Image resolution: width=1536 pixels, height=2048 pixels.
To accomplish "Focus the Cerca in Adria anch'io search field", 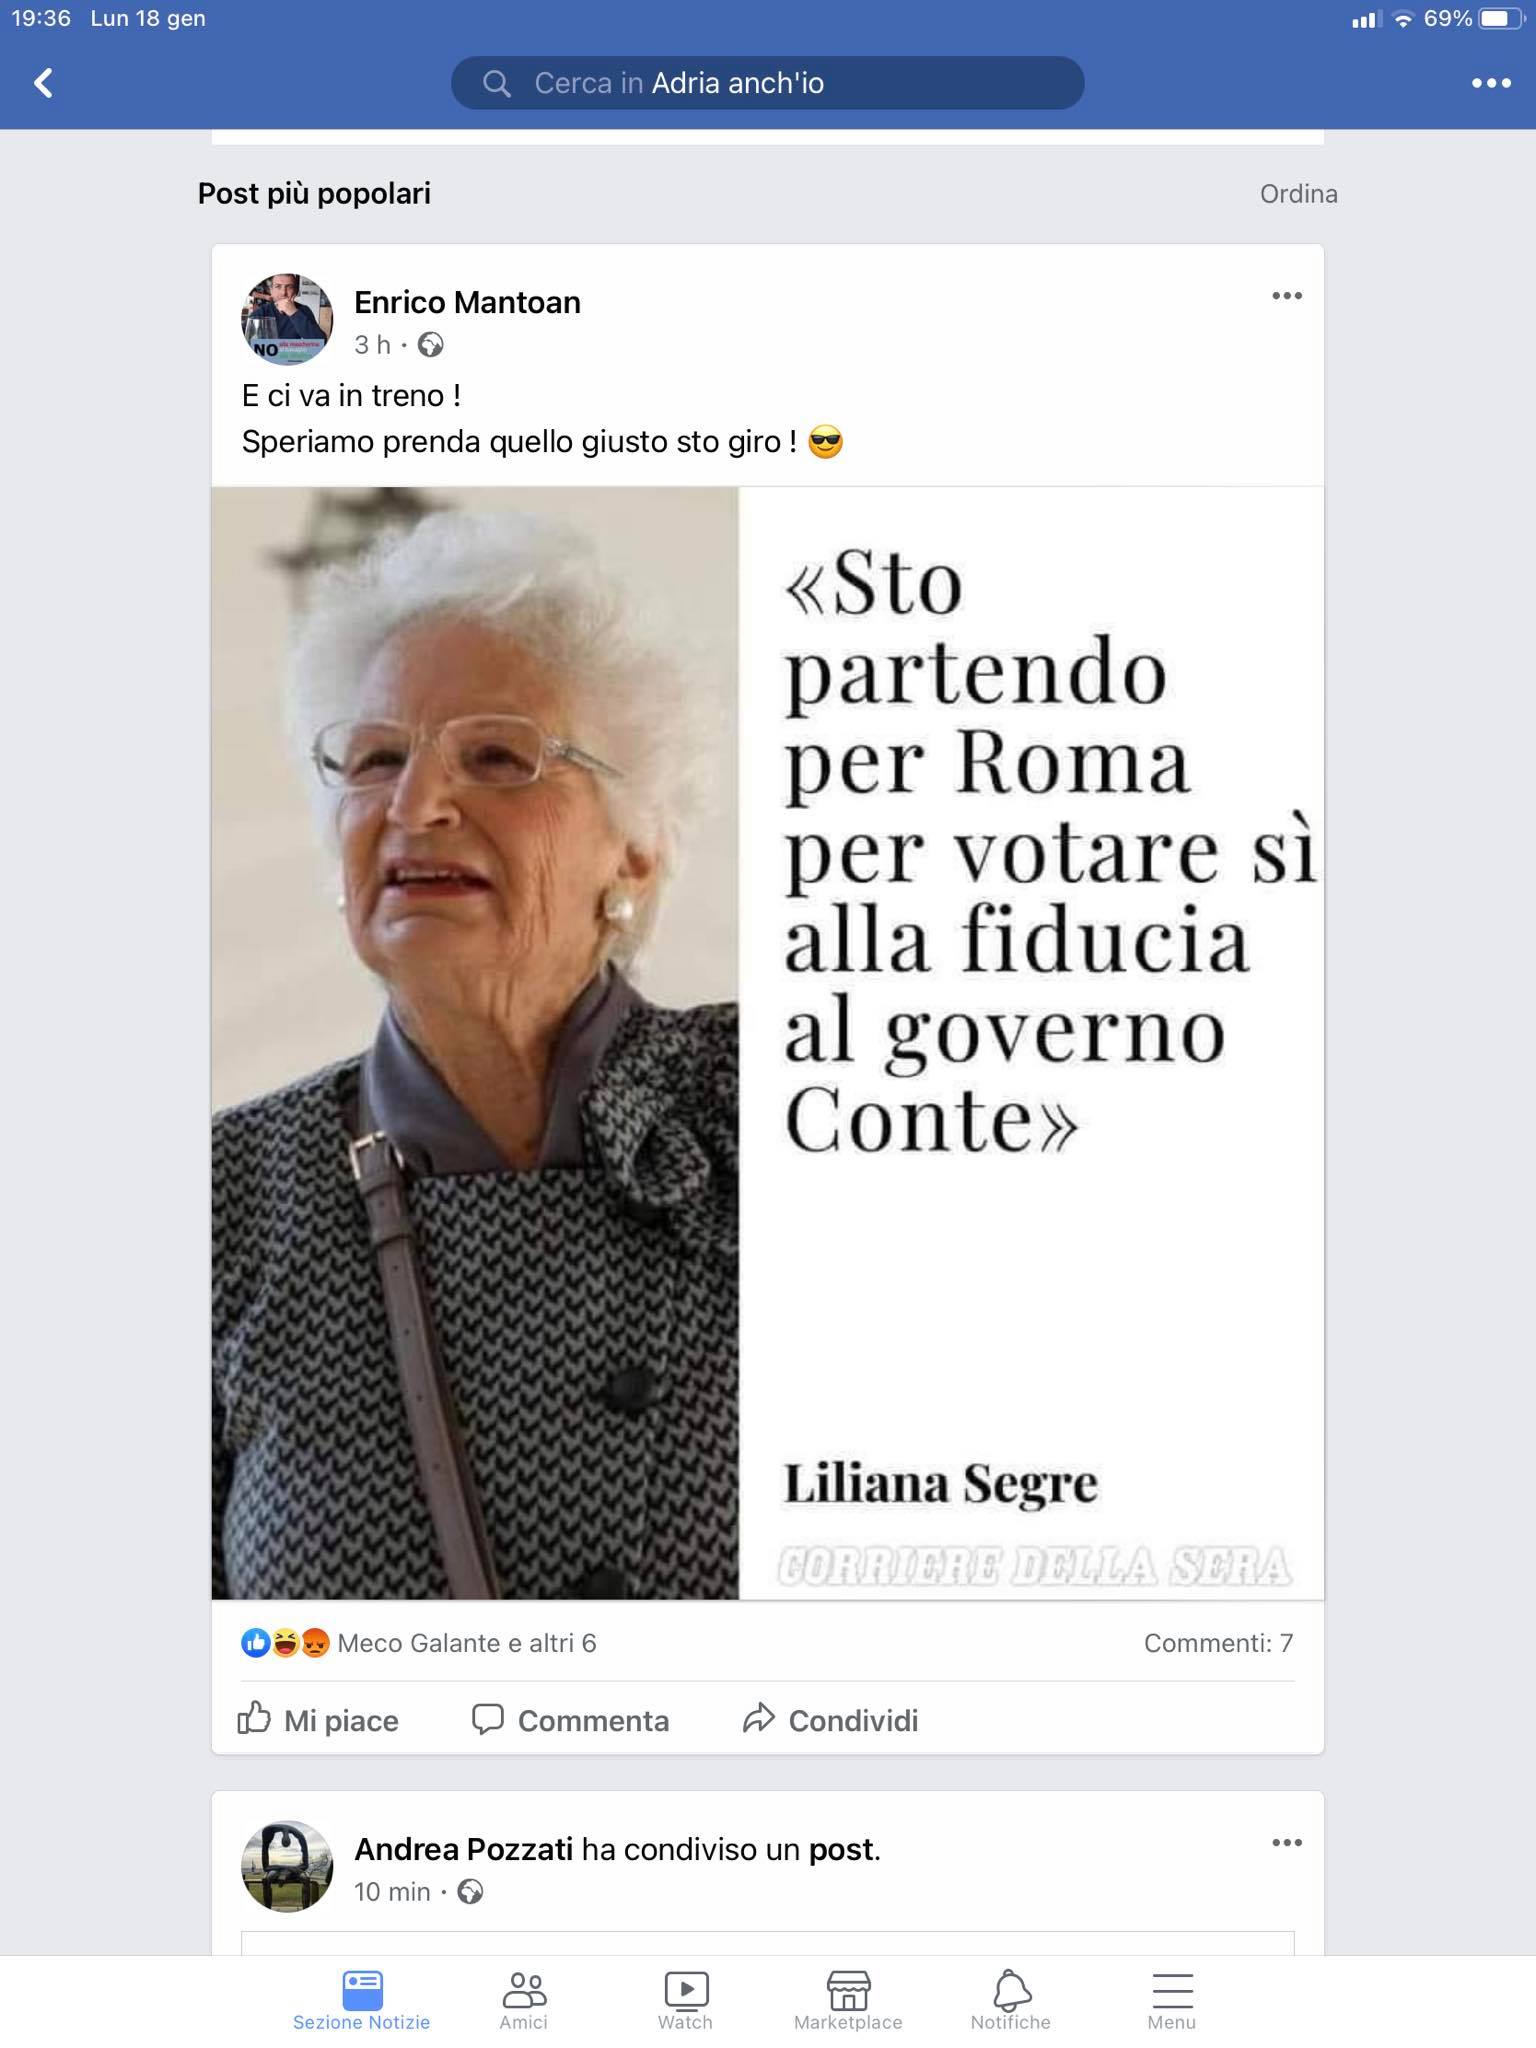I will click(x=768, y=83).
